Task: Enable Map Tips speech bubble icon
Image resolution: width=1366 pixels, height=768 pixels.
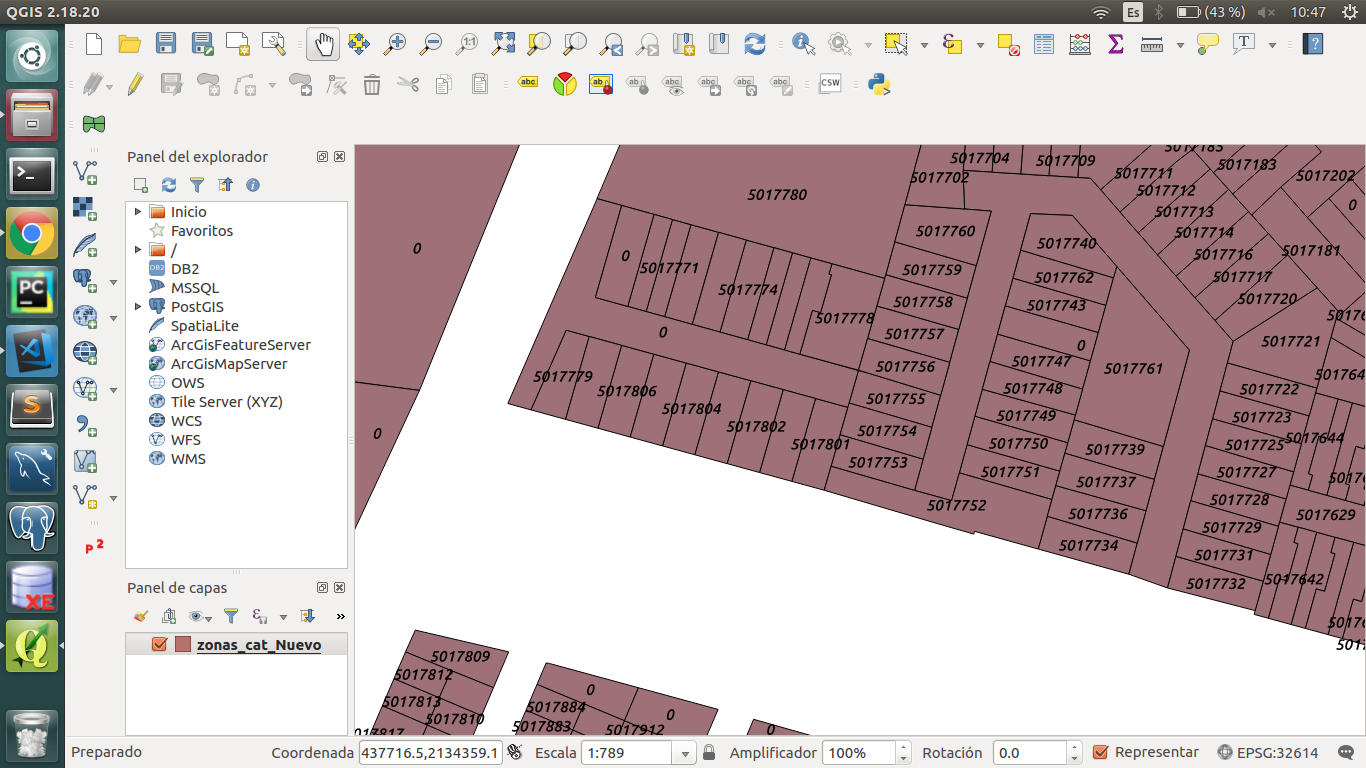Action: [1208, 44]
